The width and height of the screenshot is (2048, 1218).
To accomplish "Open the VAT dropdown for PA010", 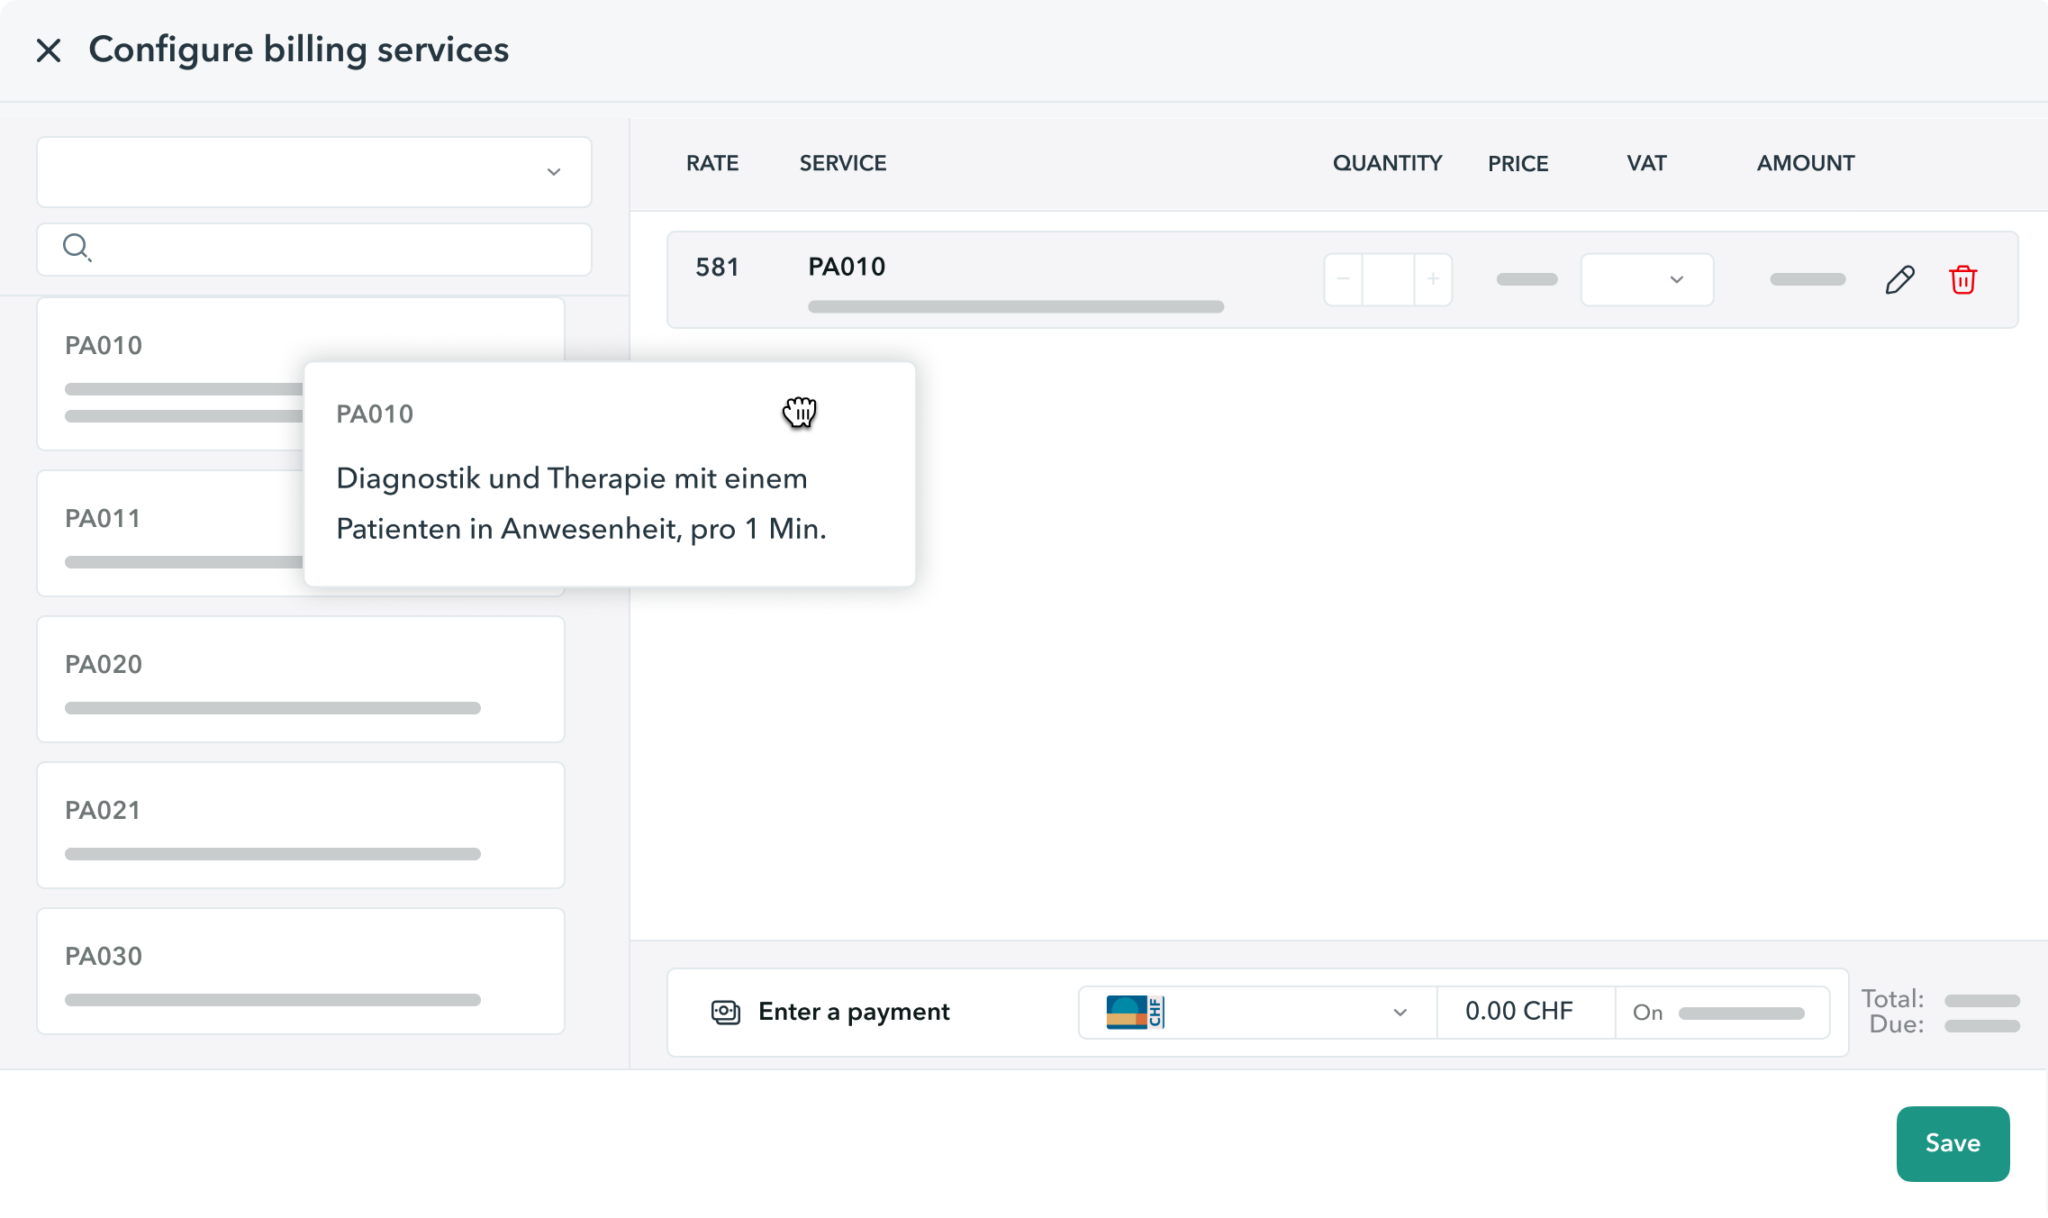I will [x=1646, y=280].
